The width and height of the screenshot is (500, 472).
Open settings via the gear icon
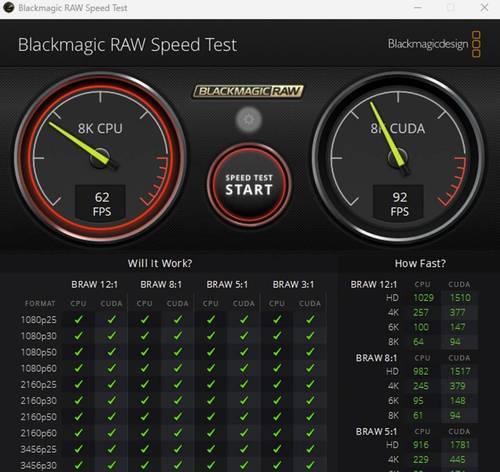(x=249, y=120)
